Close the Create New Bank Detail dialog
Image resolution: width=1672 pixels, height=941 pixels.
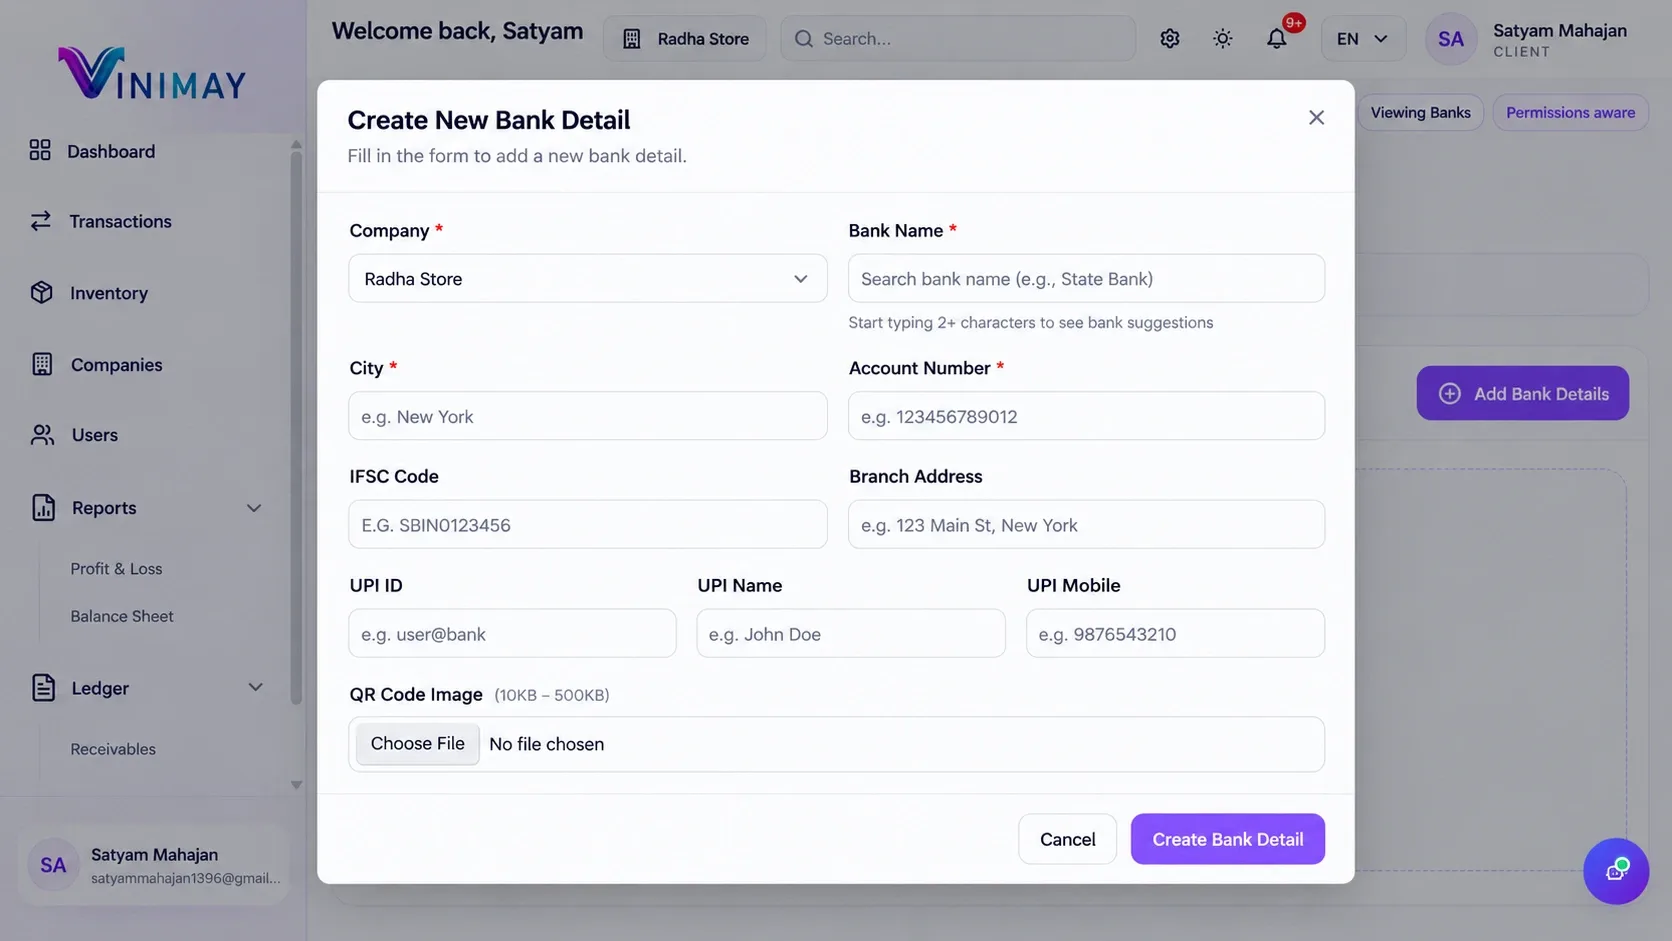(x=1316, y=118)
